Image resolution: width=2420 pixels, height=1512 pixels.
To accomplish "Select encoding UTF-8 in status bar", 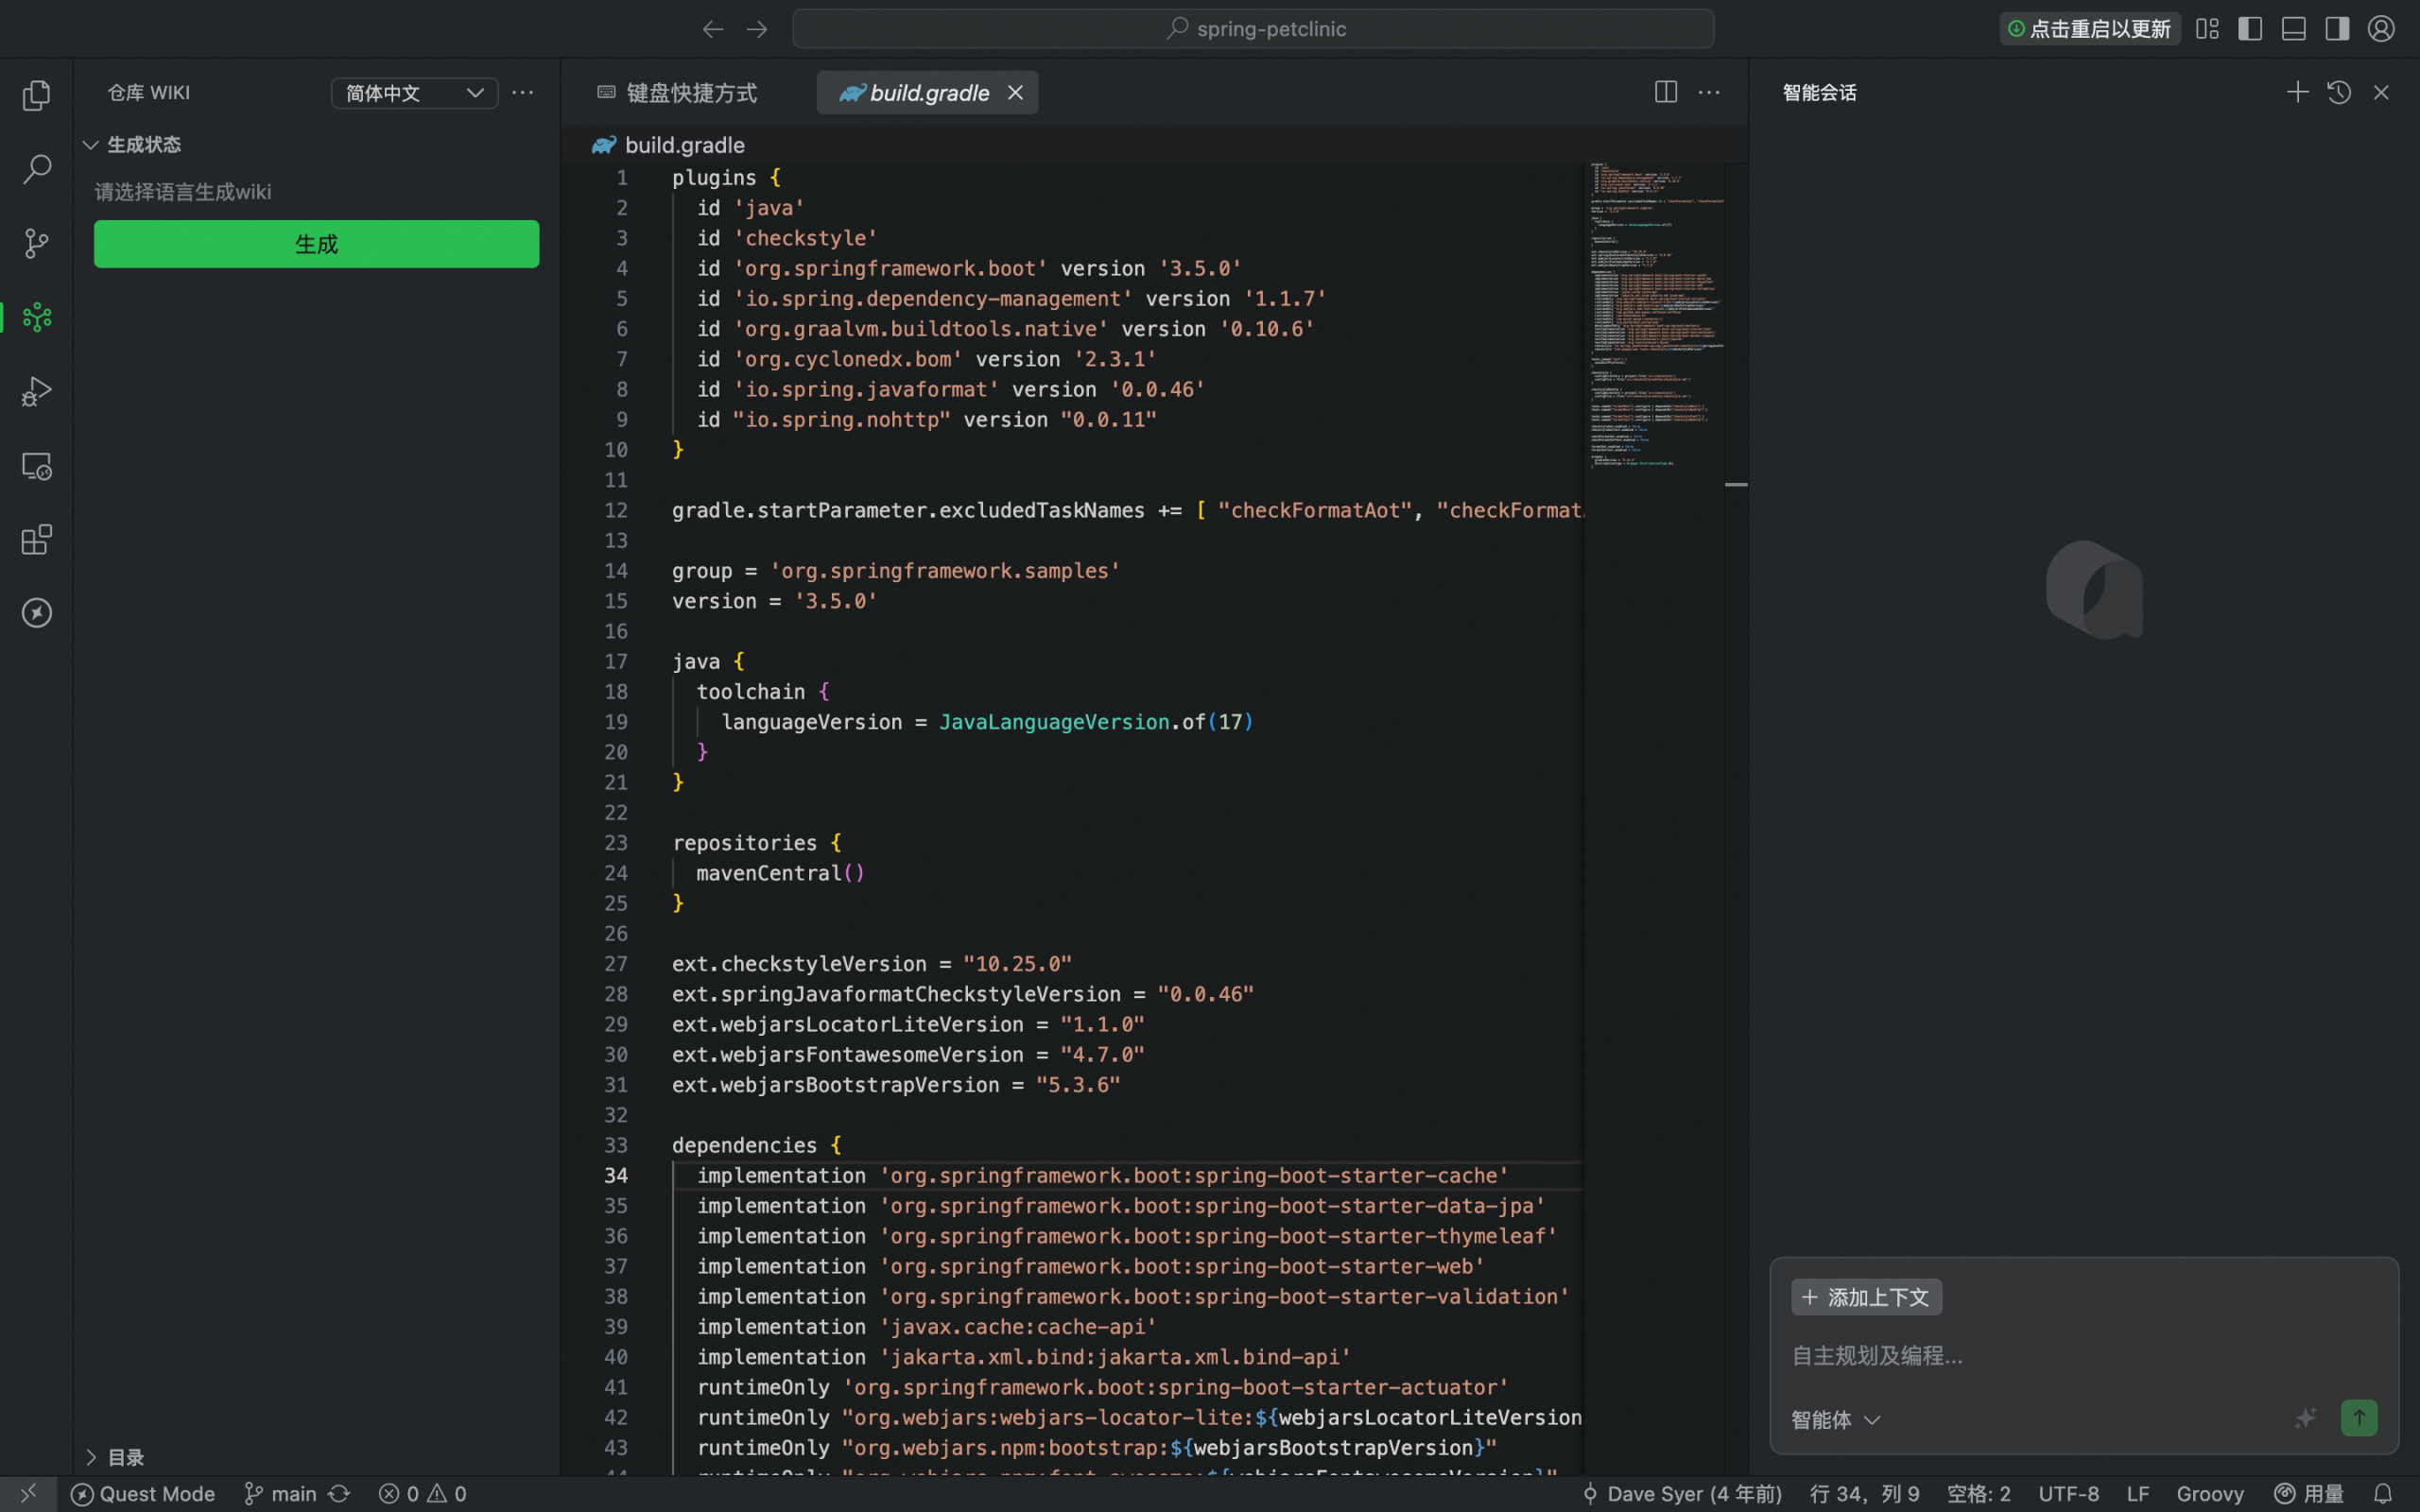I will coord(2068,1494).
